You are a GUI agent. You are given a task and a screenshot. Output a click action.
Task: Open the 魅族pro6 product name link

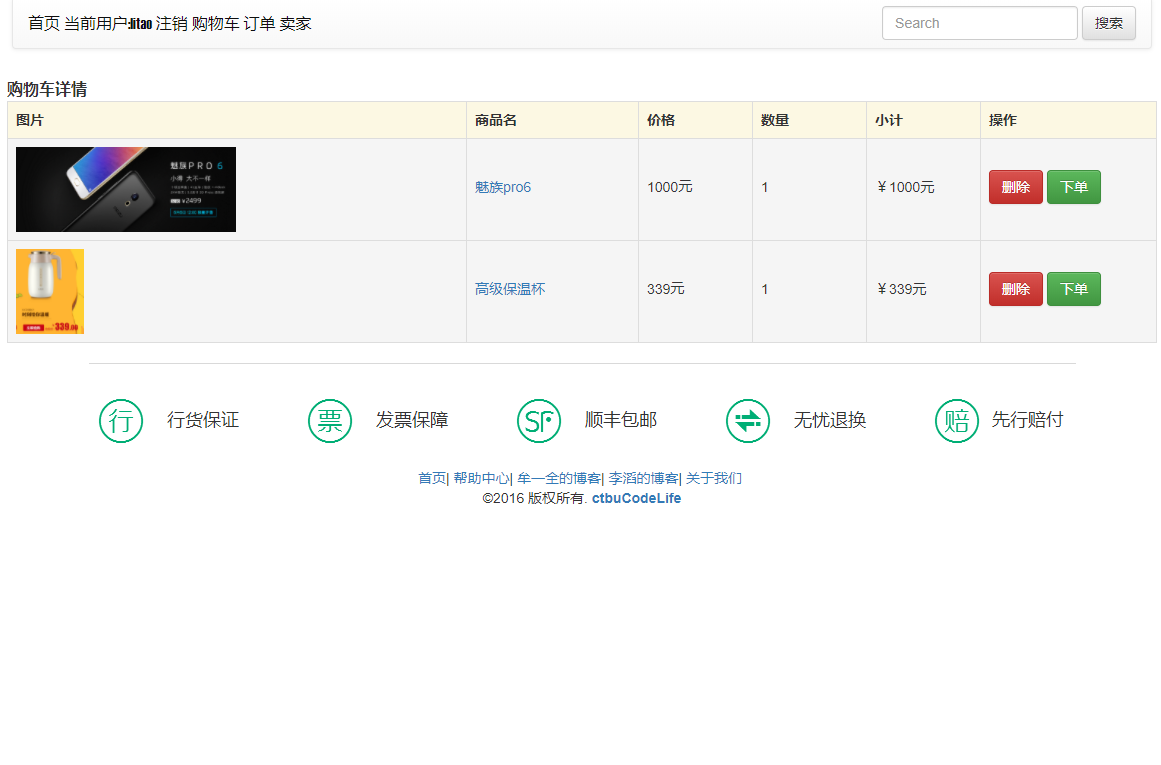503,187
